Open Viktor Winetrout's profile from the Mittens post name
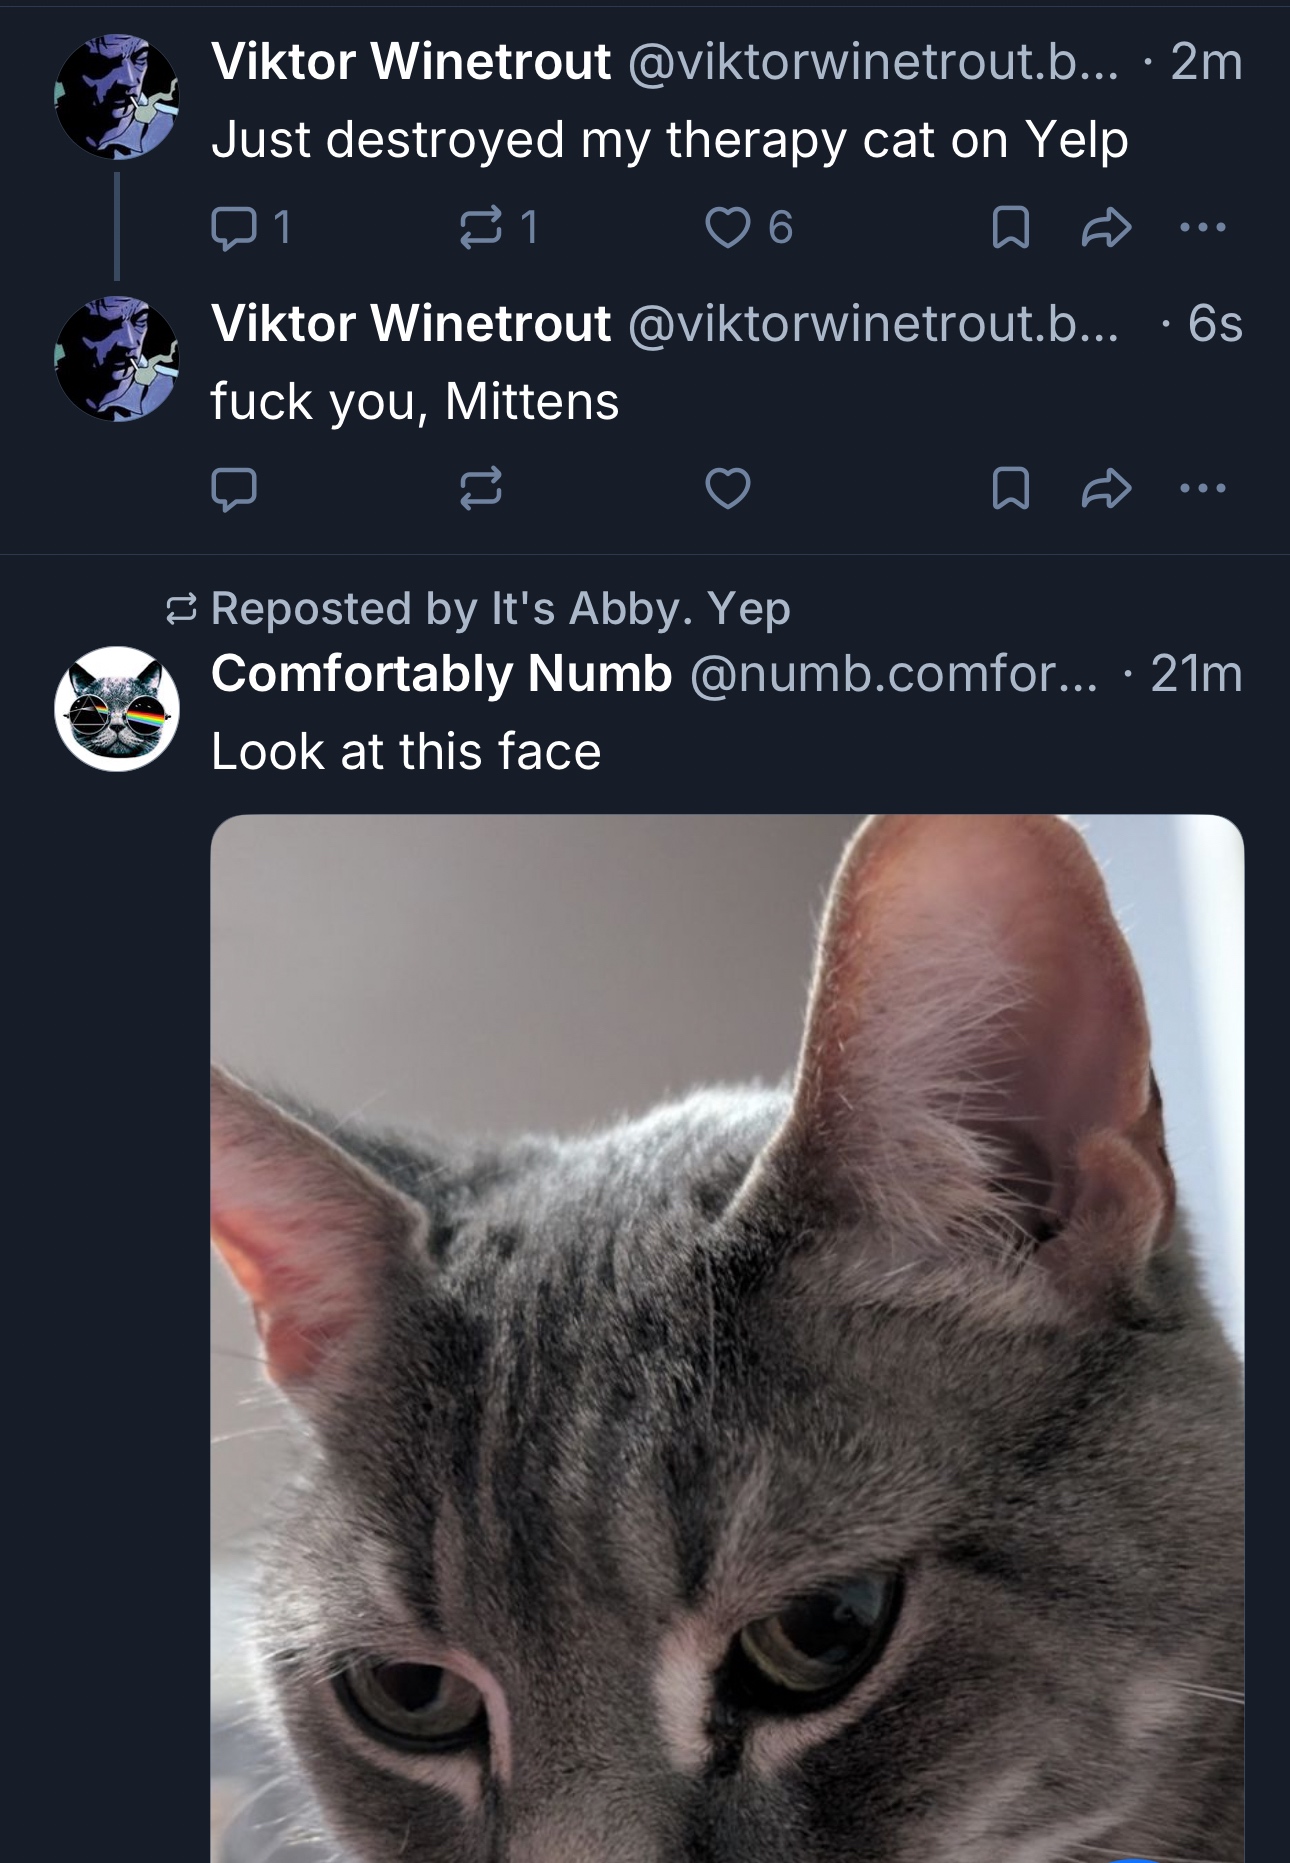 [x=410, y=323]
